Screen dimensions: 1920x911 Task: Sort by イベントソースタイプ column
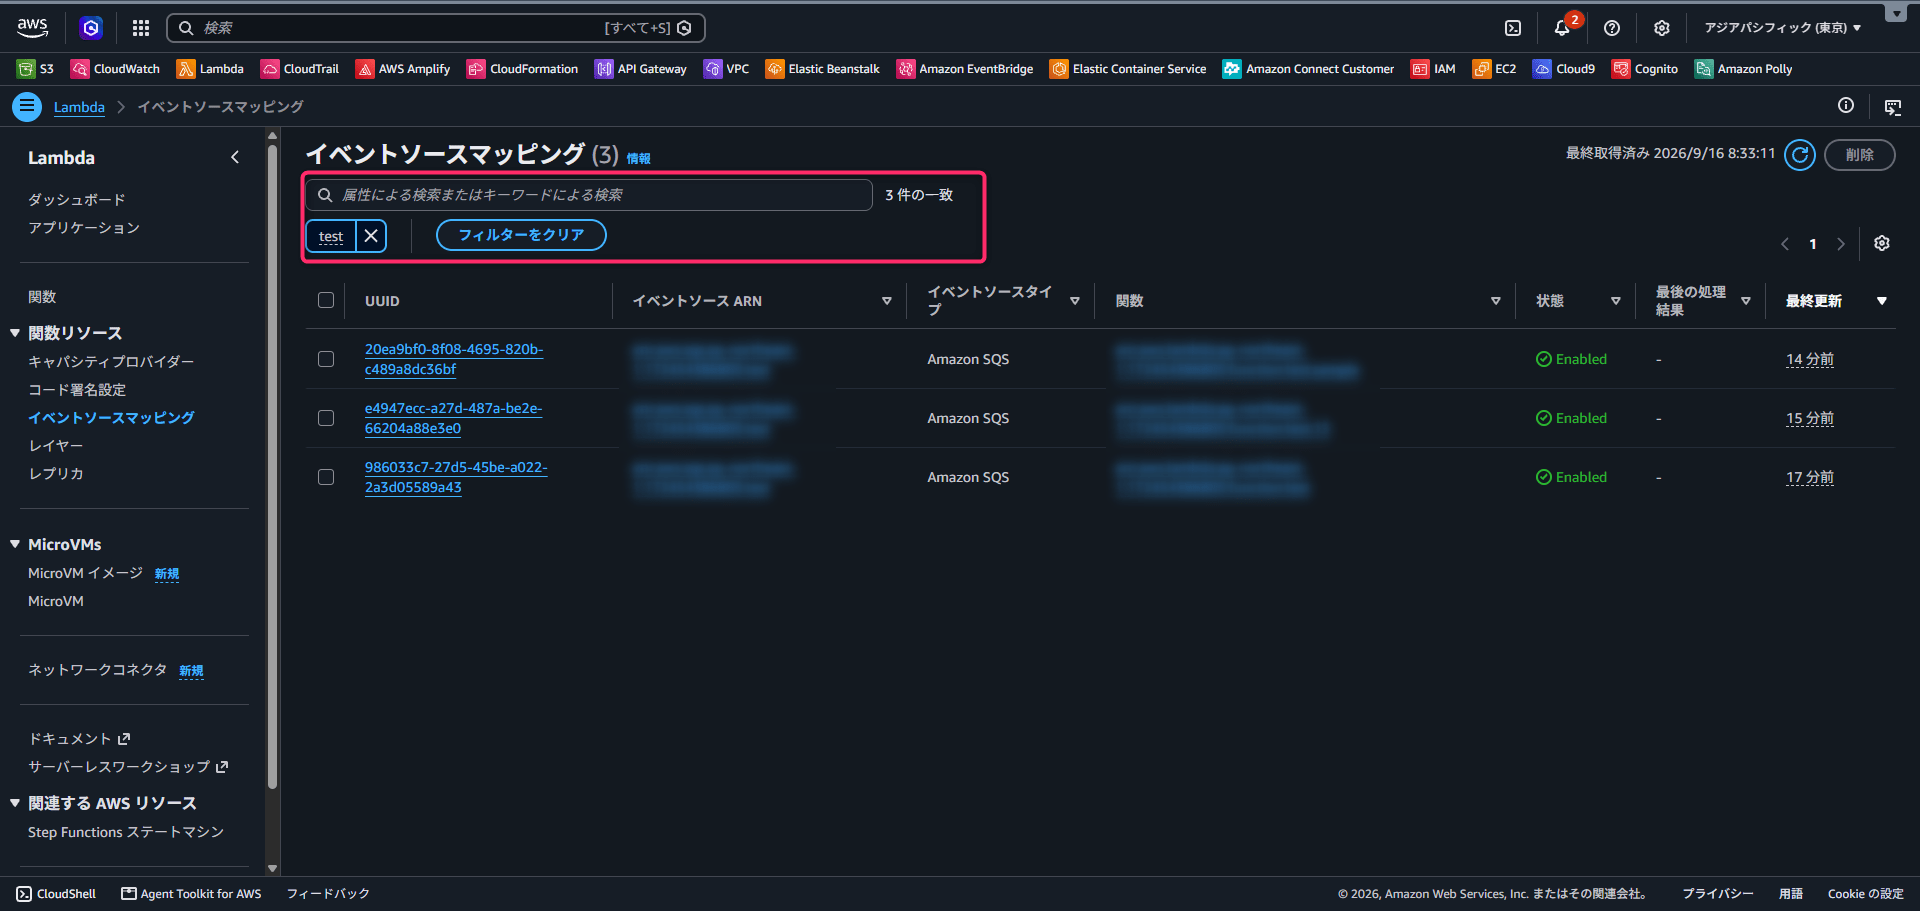click(1075, 301)
